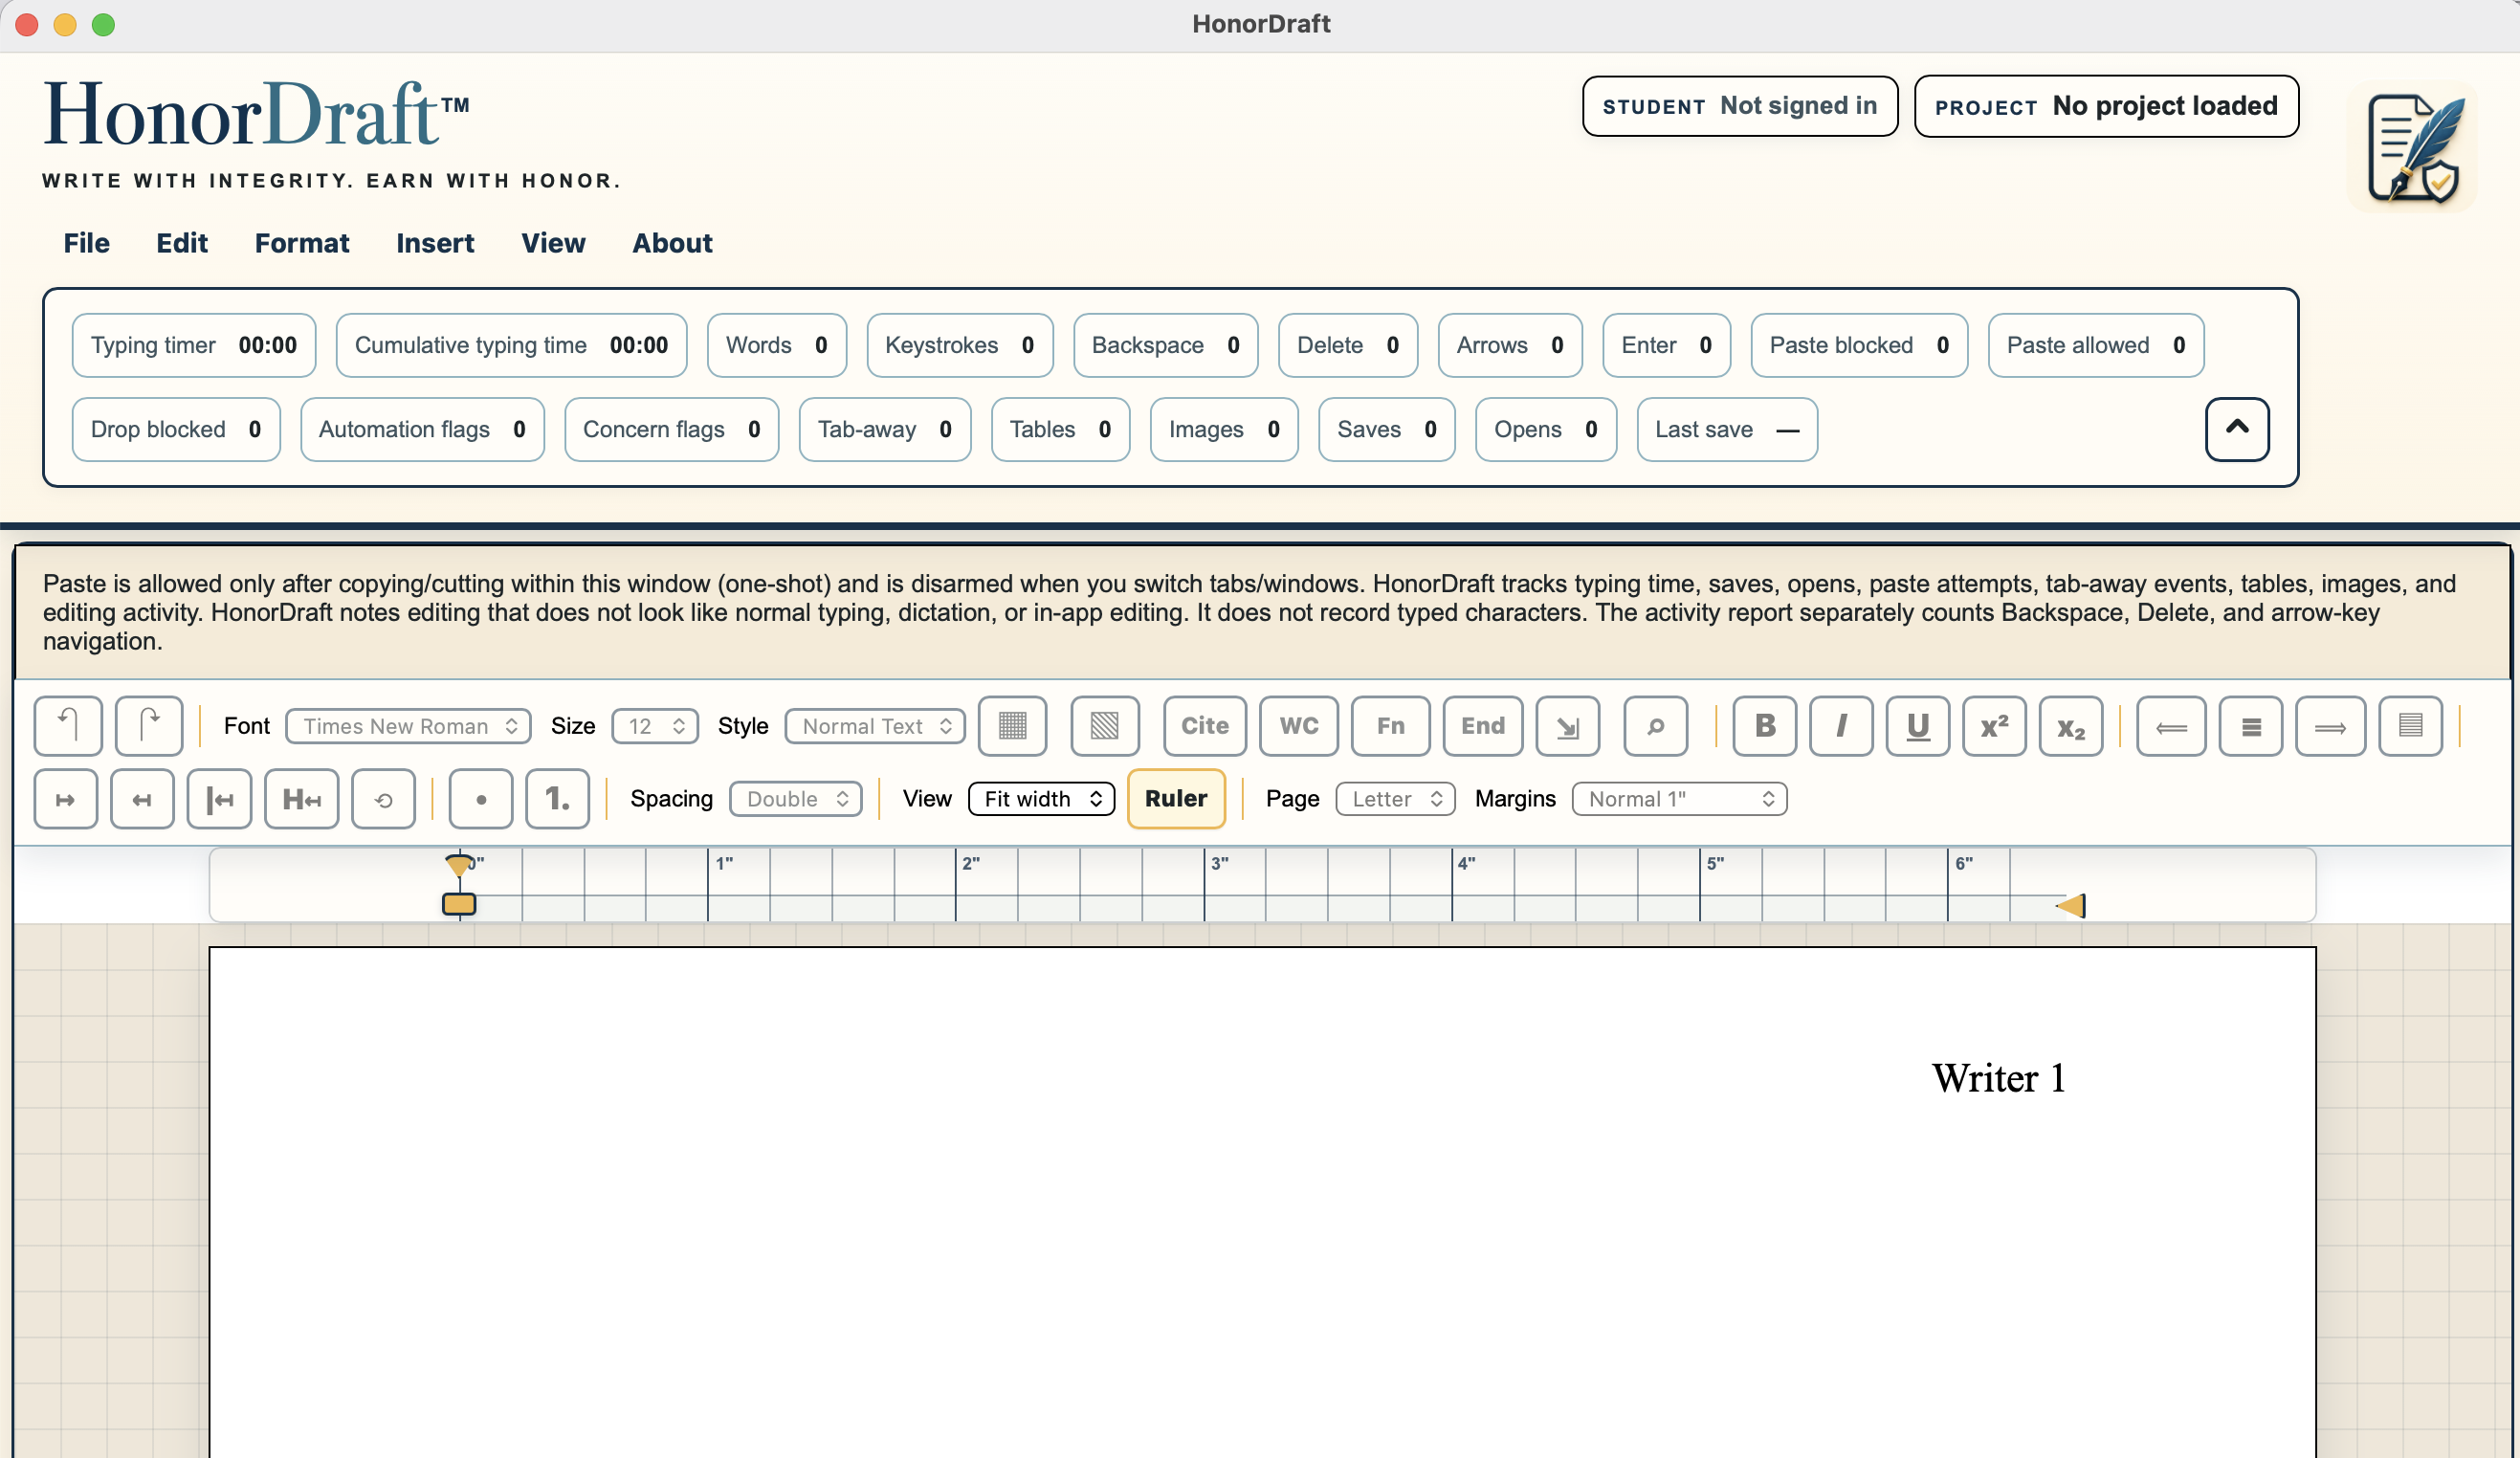Center align the text
This screenshot has width=2520, height=1458.
tap(2250, 725)
